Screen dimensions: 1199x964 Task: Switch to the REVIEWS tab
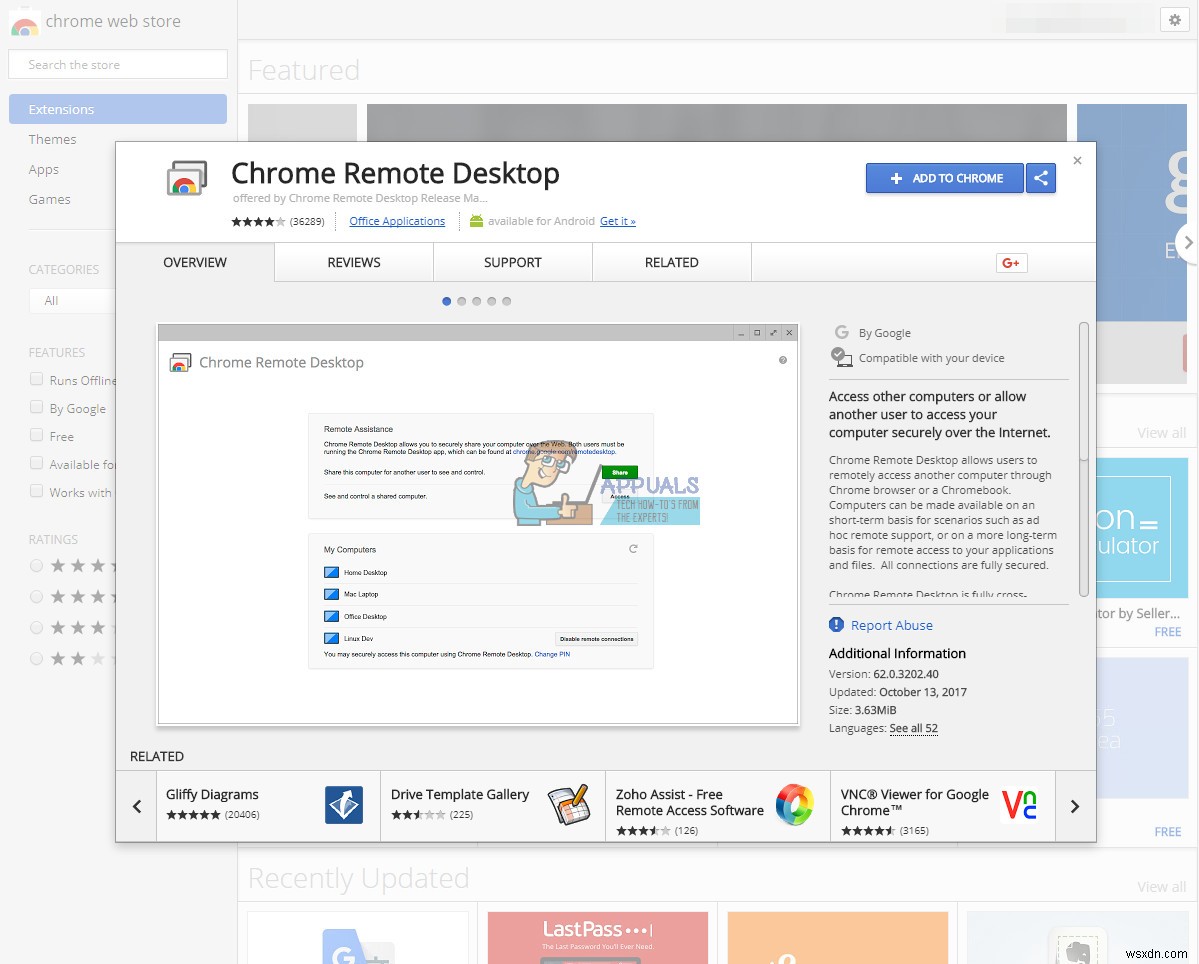(x=353, y=262)
